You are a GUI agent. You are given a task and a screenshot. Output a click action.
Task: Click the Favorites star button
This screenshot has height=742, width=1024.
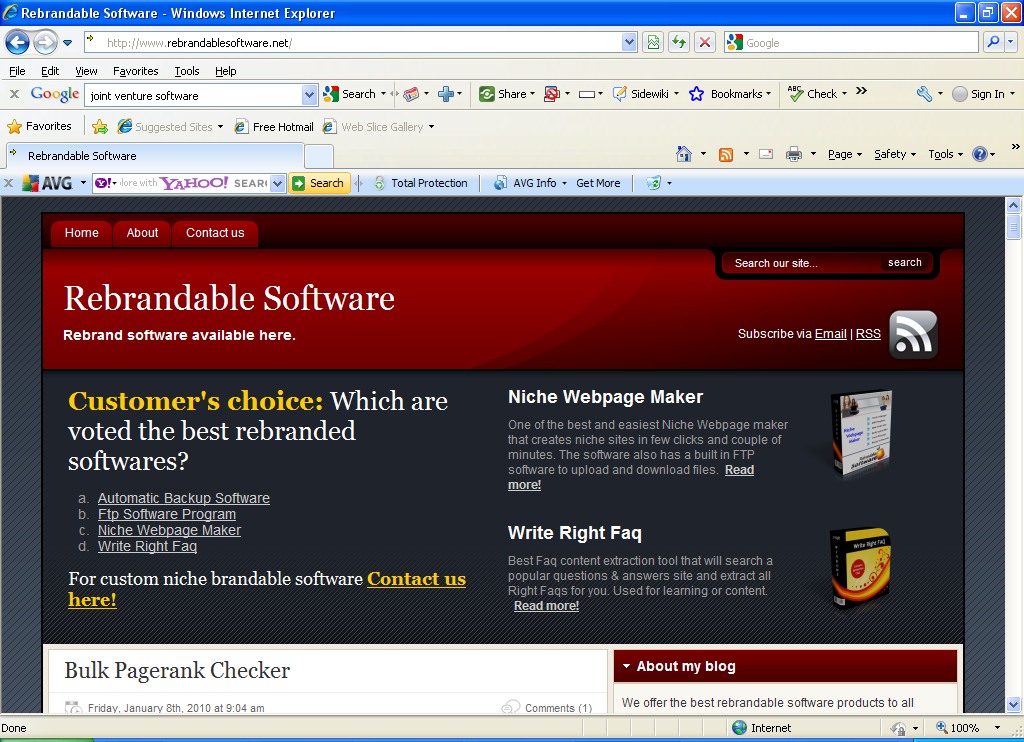(x=39, y=126)
